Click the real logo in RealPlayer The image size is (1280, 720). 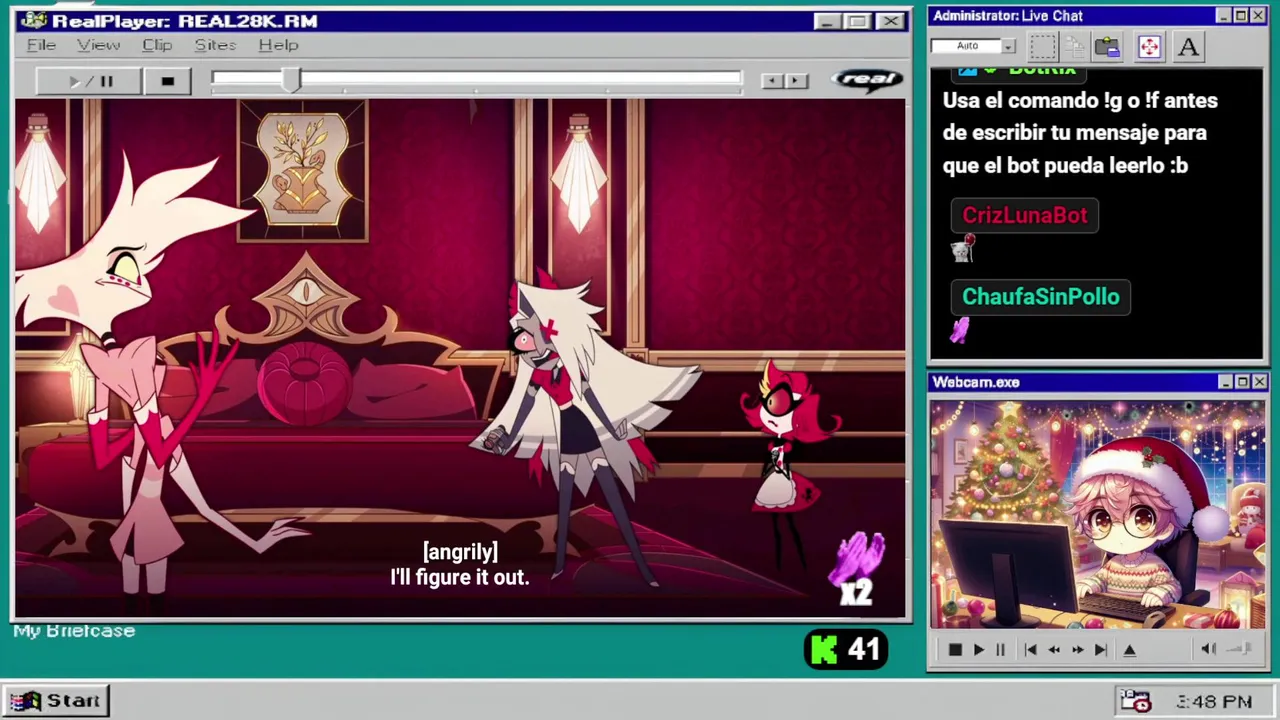[867, 80]
